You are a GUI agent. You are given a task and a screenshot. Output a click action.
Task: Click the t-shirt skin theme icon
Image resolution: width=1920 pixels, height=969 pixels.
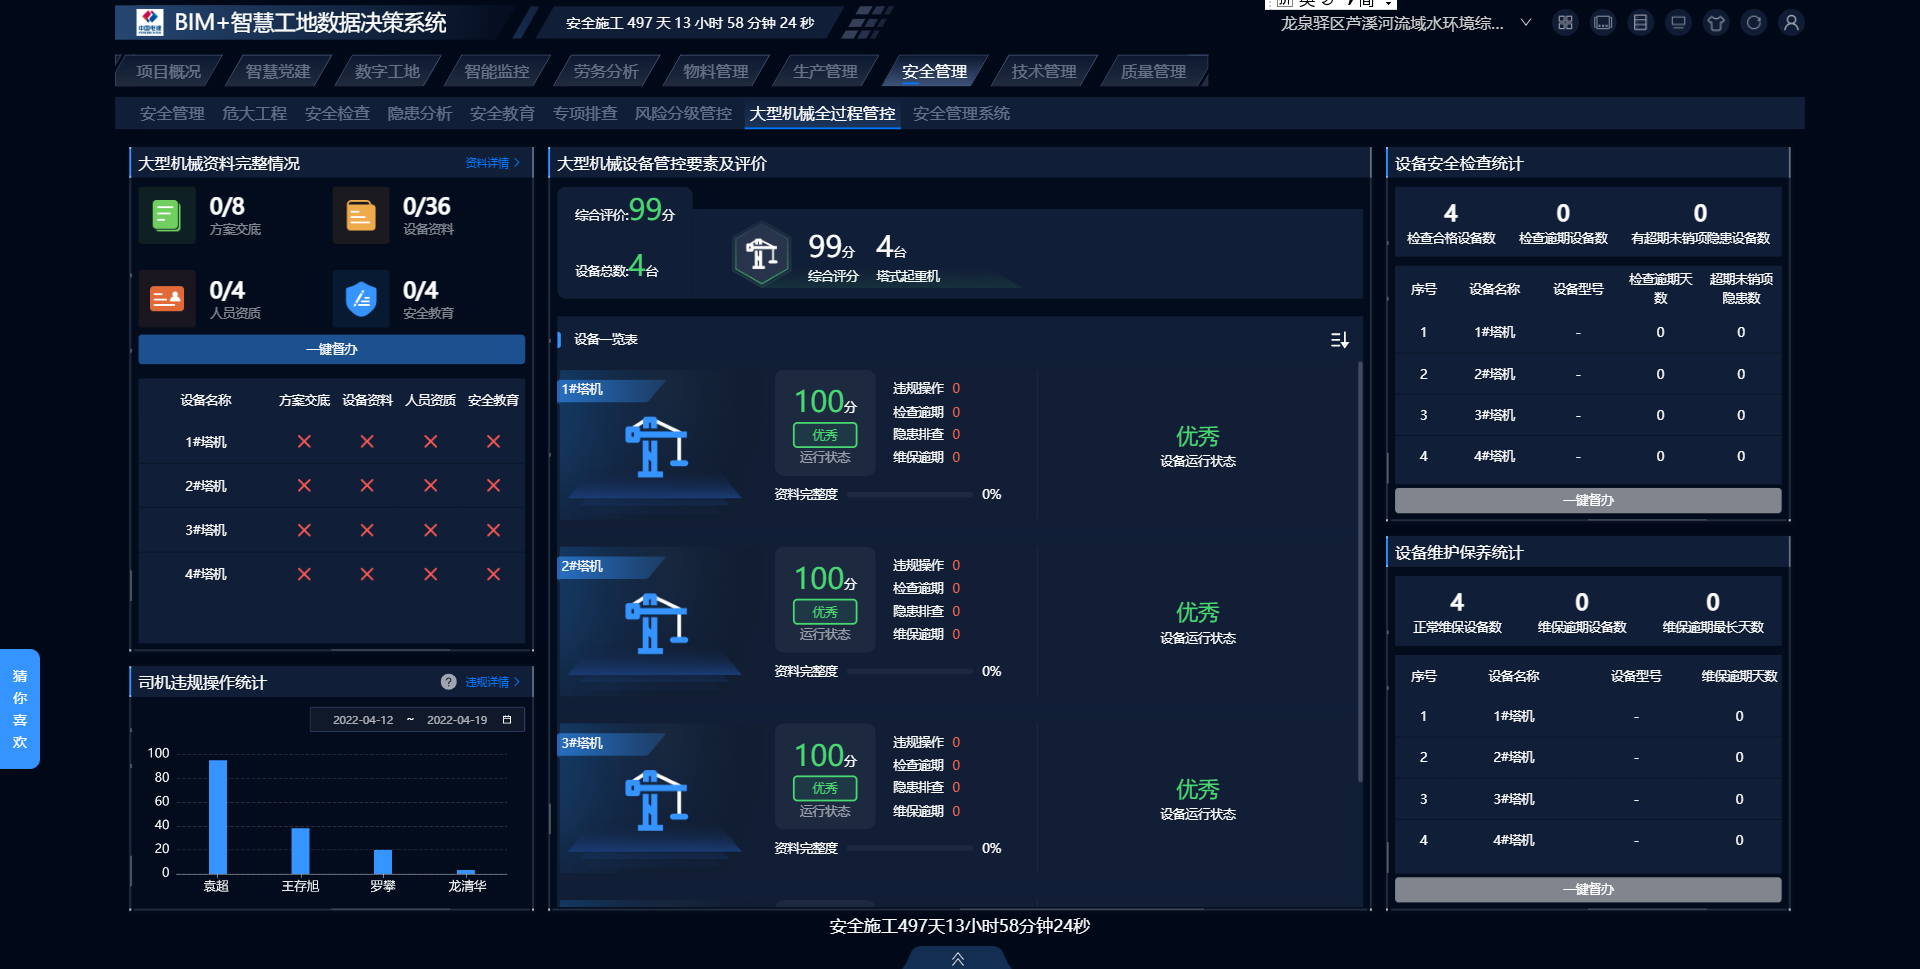click(1716, 23)
